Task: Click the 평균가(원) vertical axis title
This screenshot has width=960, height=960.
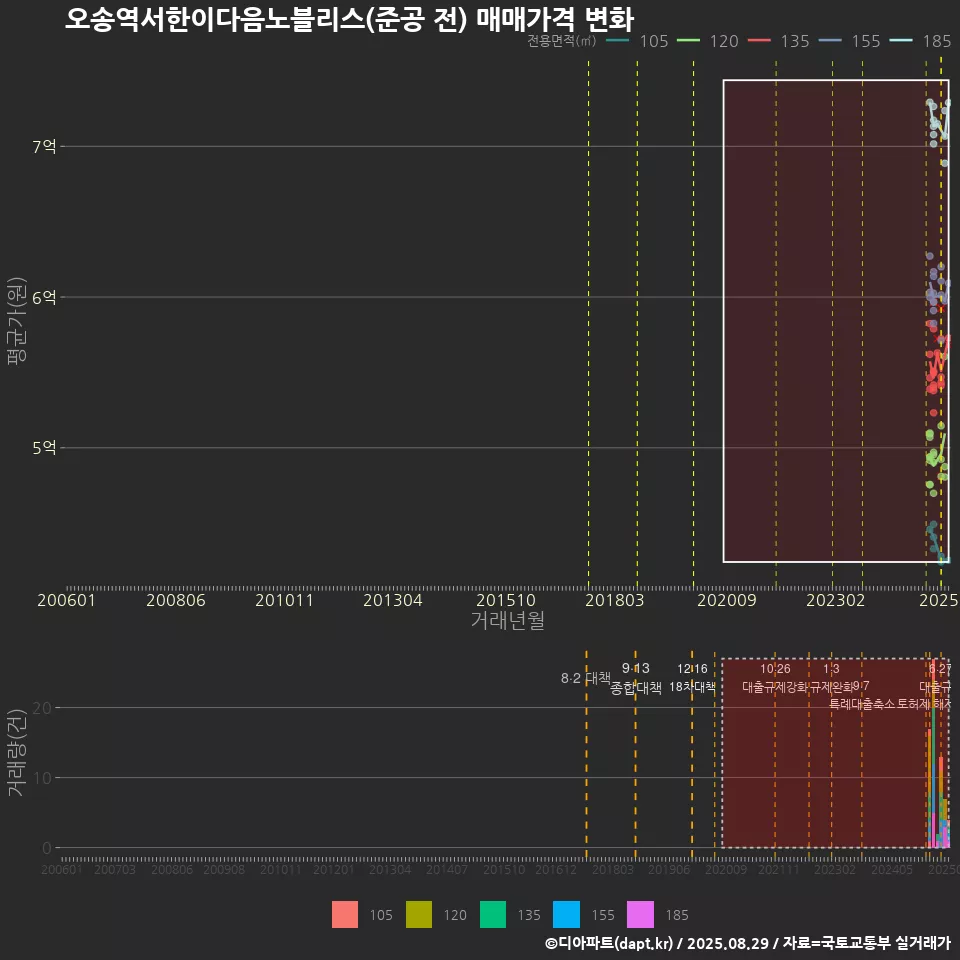Action: tap(17, 321)
